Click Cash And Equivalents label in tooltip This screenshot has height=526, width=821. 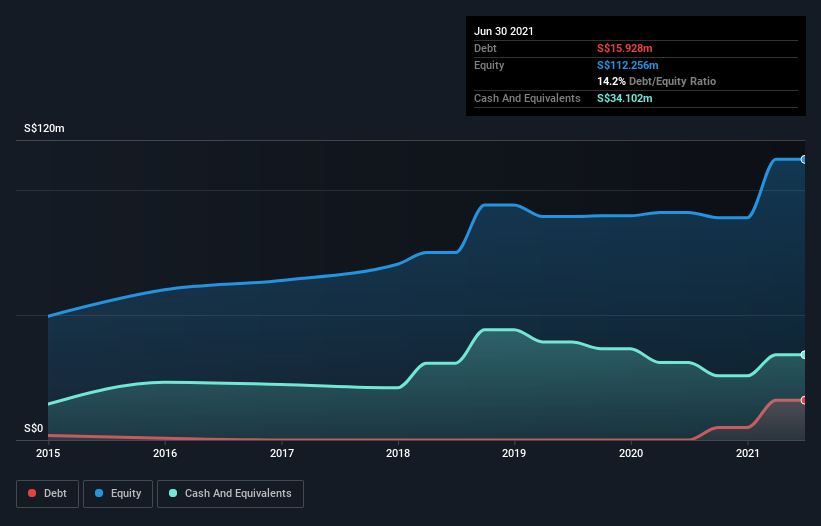tap(527, 98)
